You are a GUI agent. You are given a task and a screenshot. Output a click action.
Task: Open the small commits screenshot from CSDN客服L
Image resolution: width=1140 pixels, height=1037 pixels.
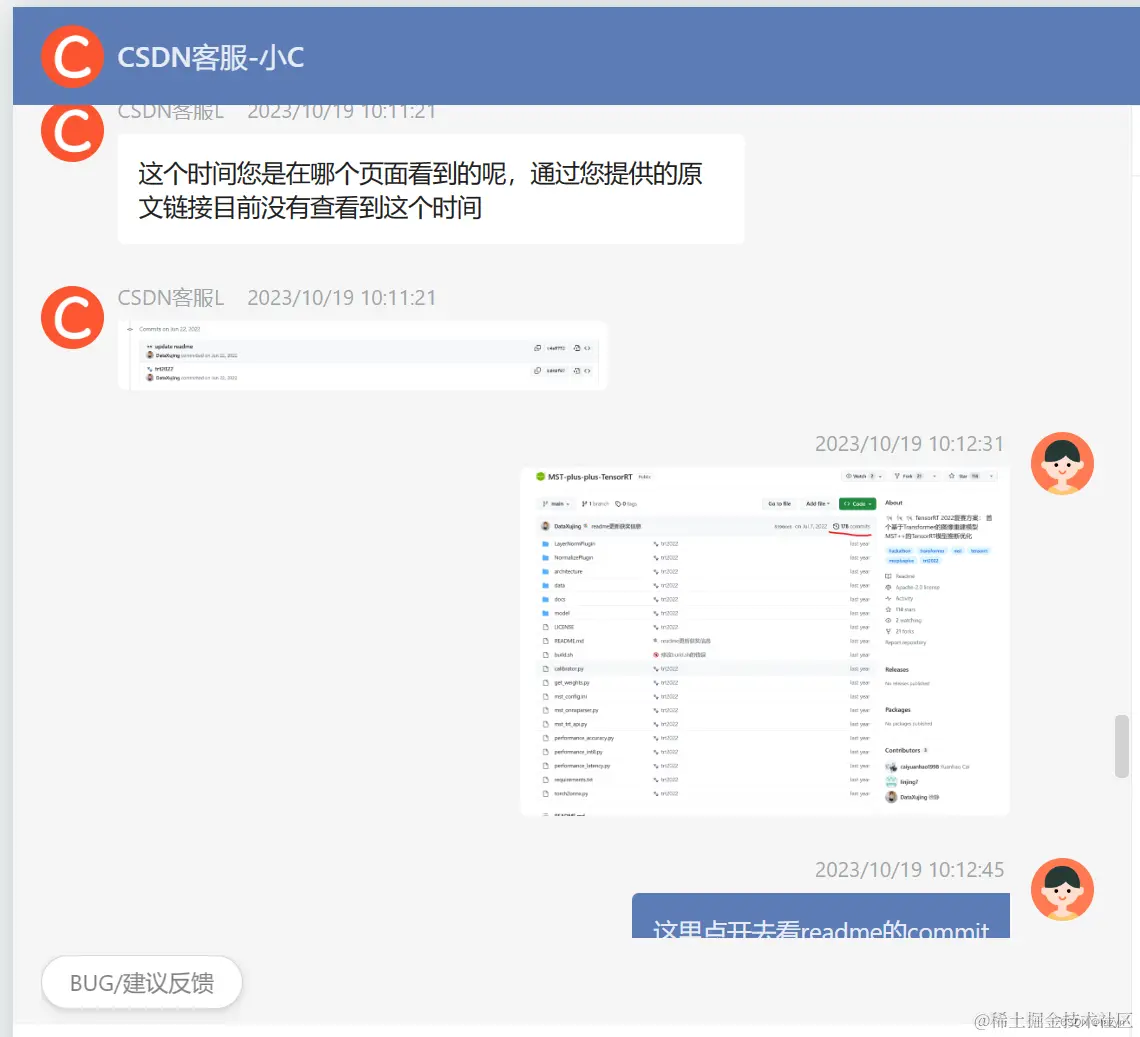click(x=362, y=356)
